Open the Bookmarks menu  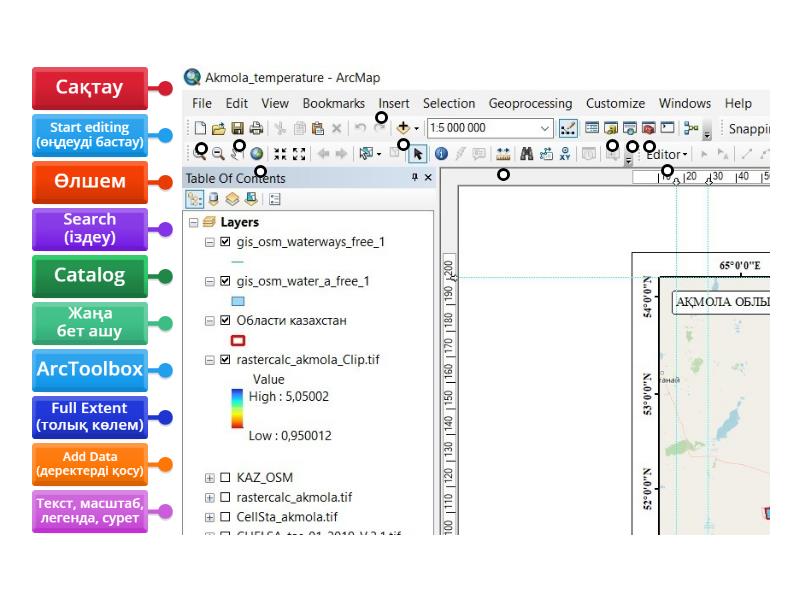tap(333, 103)
